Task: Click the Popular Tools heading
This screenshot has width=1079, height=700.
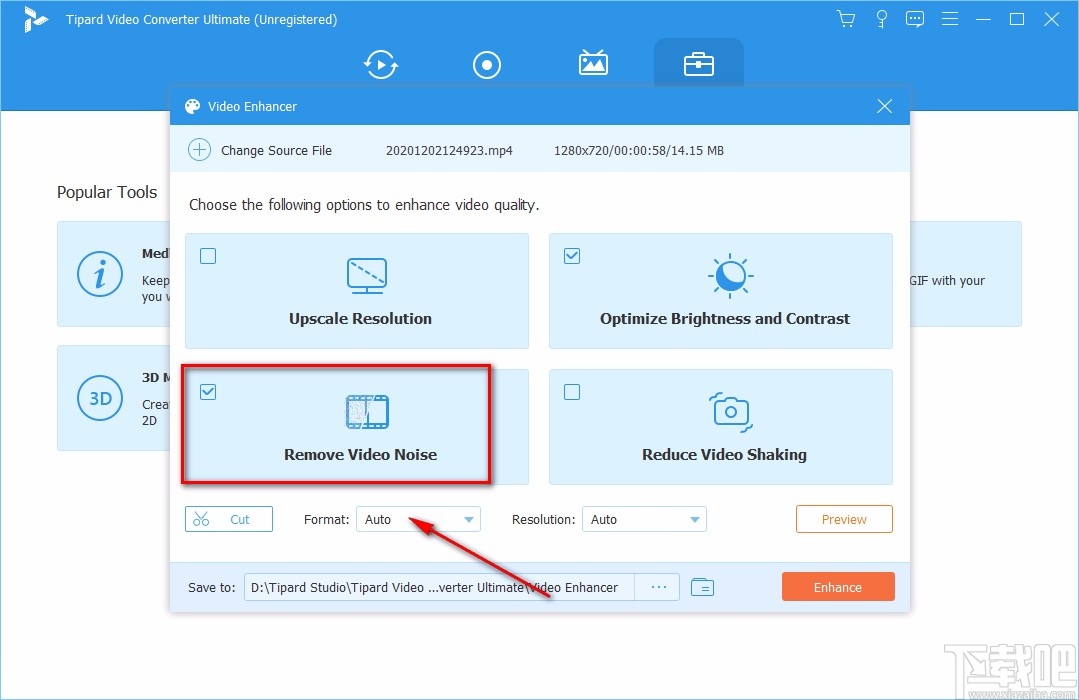Action: click(x=107, y=192)
